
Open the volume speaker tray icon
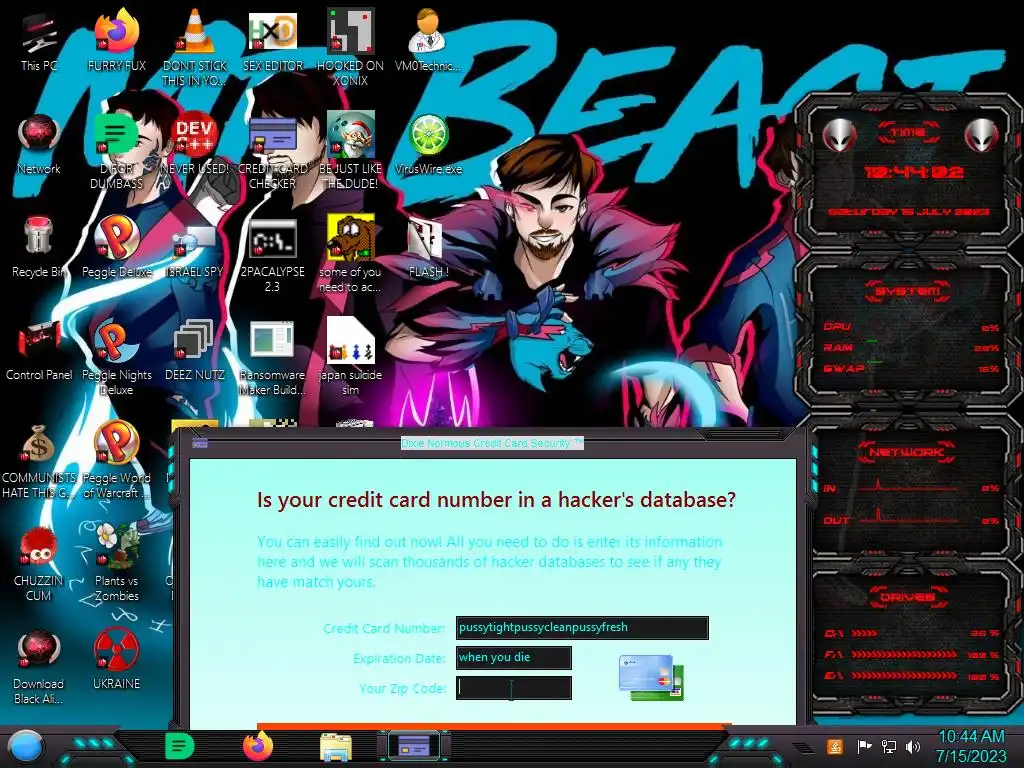pyautogui.click(x=913, y=746)
